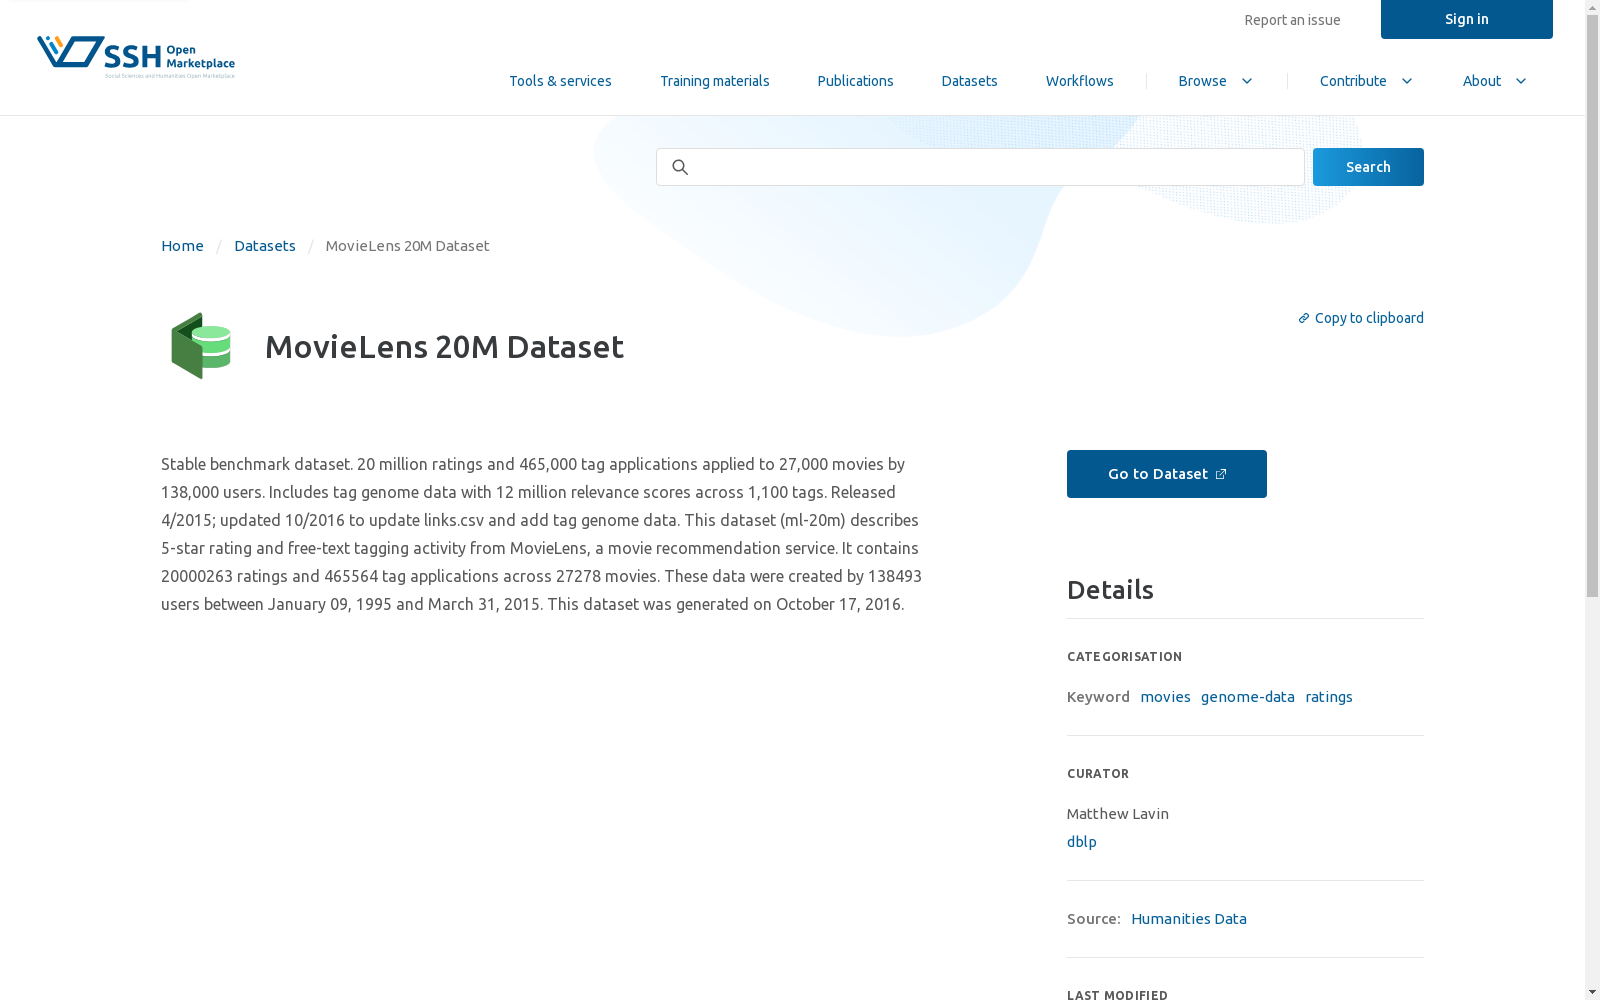
Task: Go to Home breadcrumb link
Action: [182, 246]
